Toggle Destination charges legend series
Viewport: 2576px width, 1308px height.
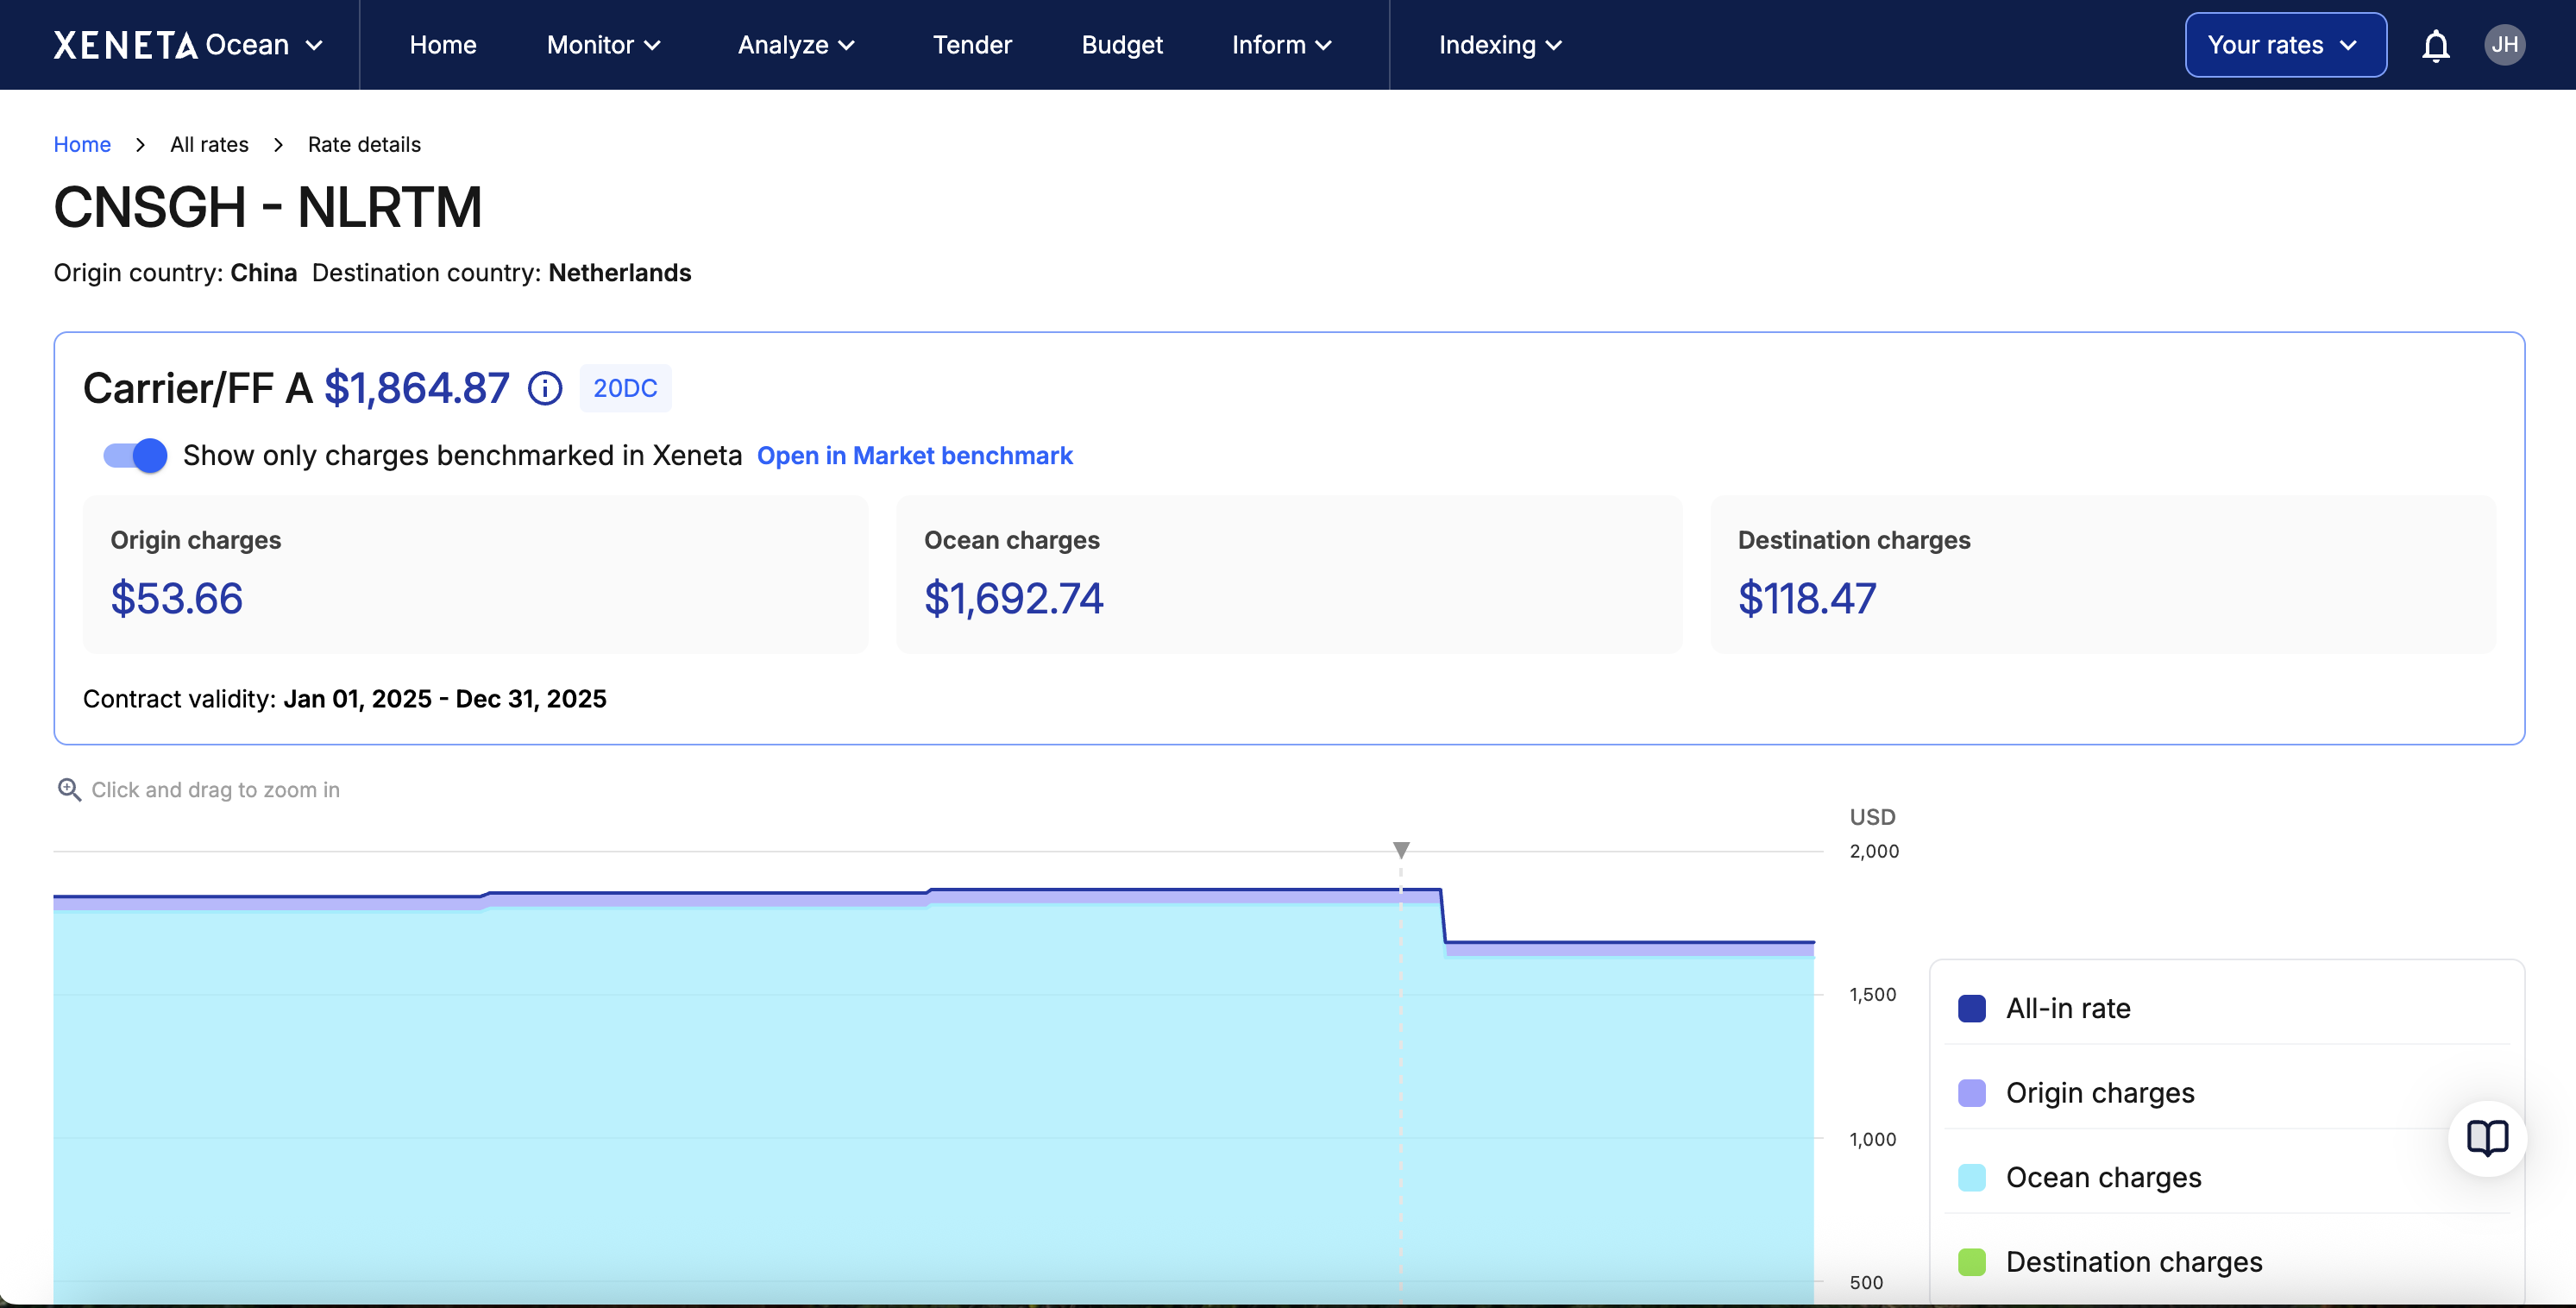coord(2133,1262)
